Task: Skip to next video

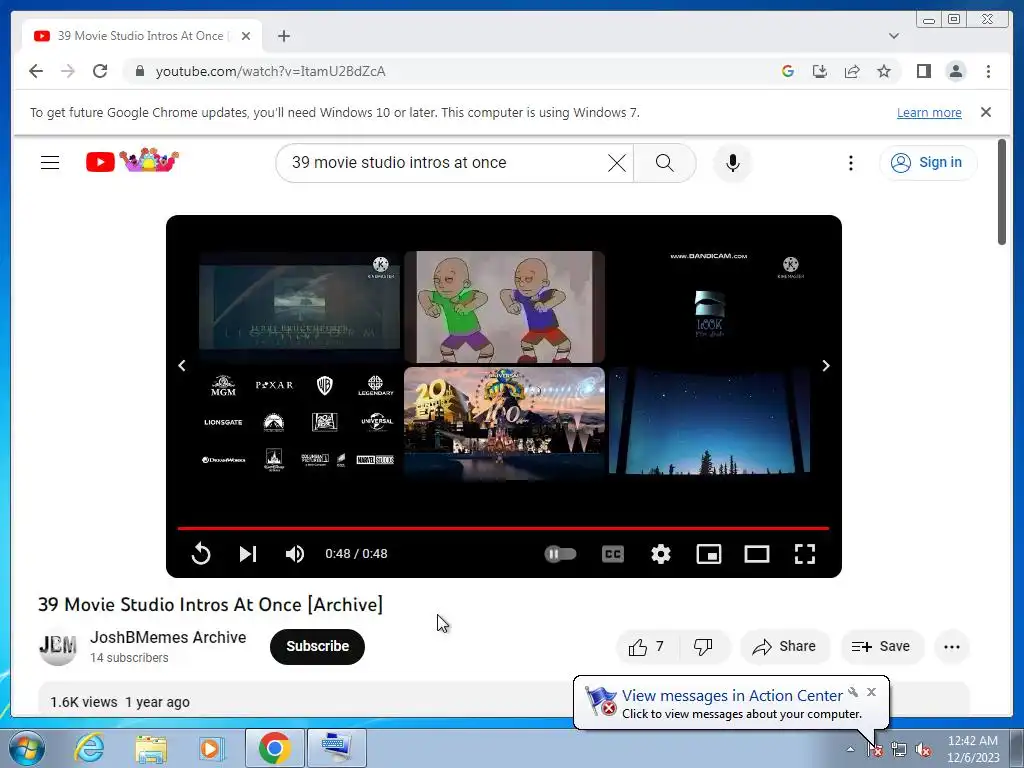Action: (x=248, y=554)
